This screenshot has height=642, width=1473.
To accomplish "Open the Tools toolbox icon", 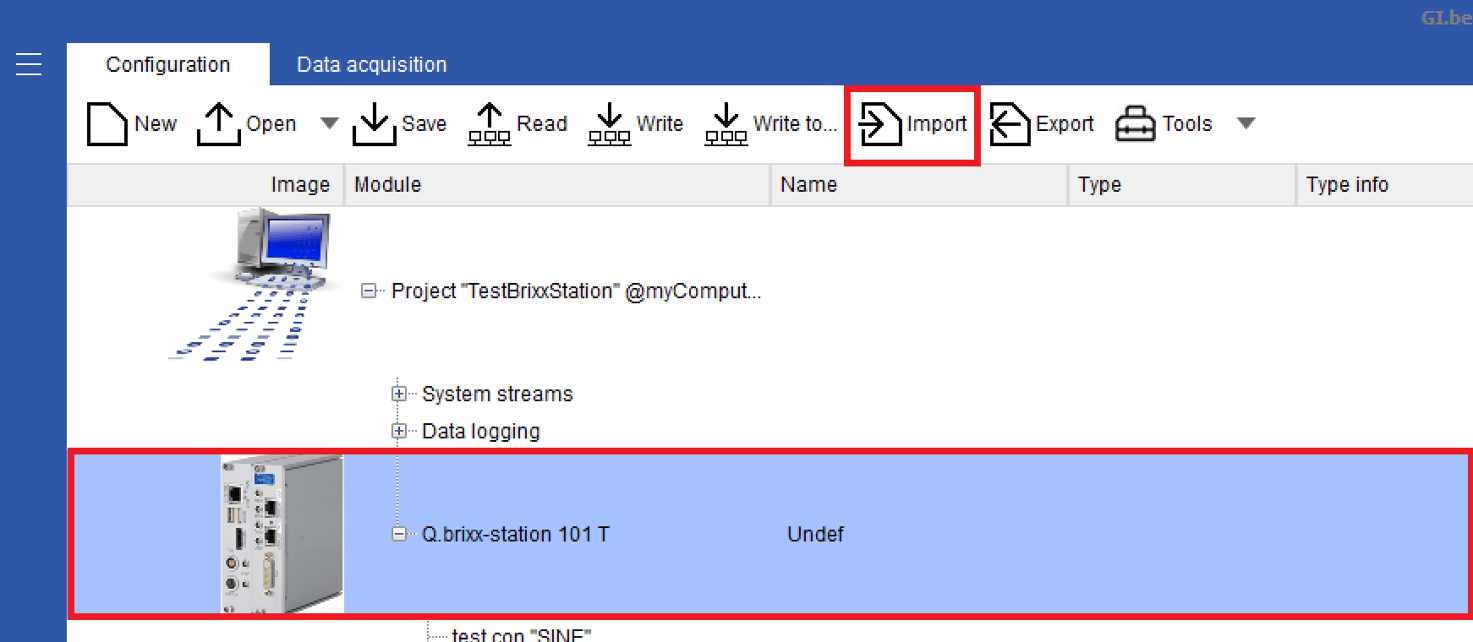I will coord(1135,122).
